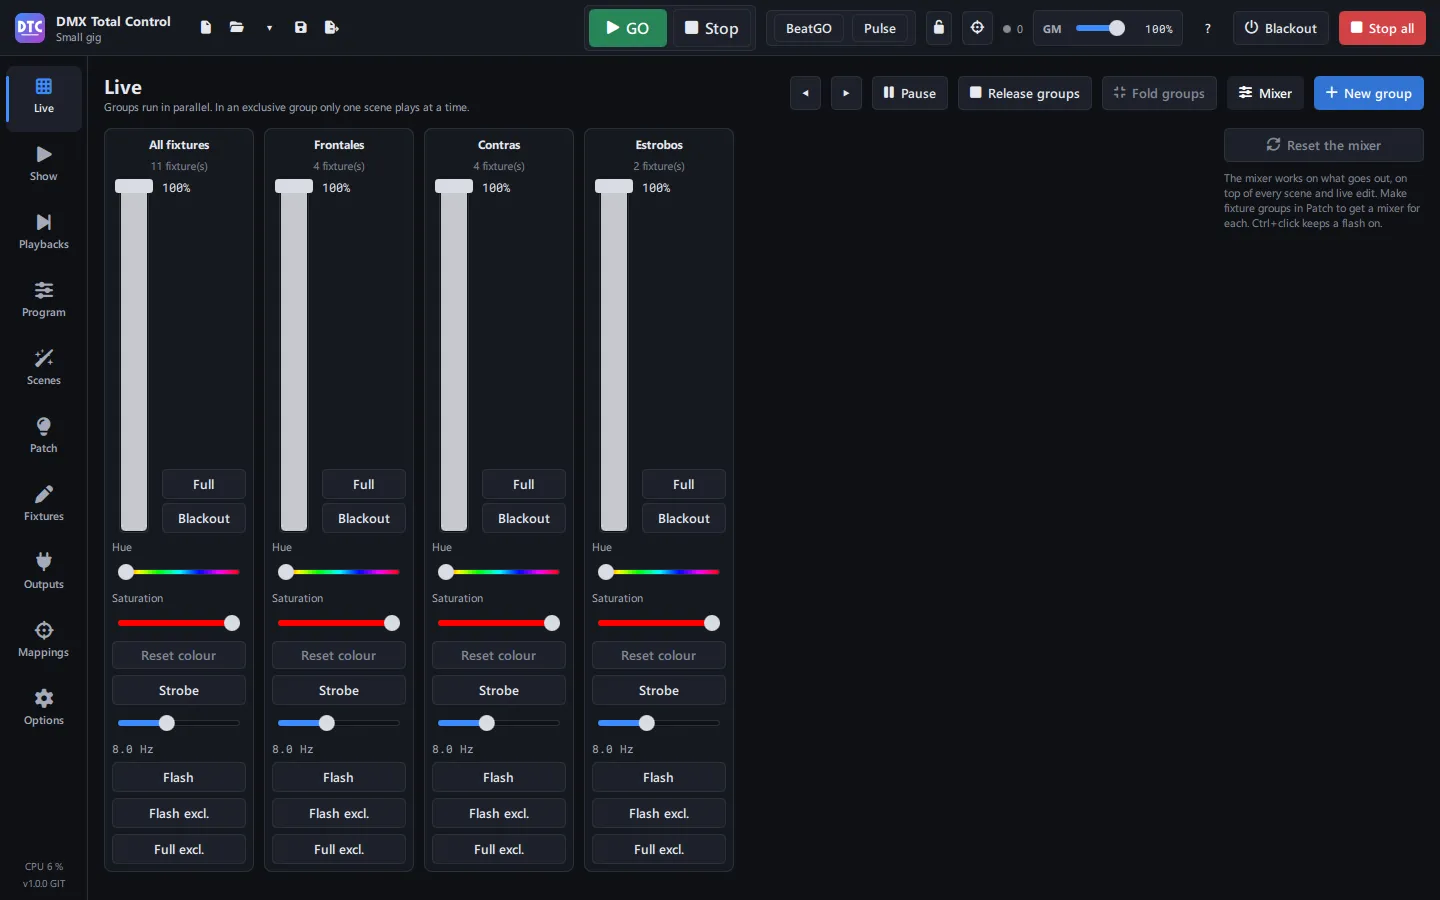
Task: Toggle the Mixer view
Action: [x=1265, y=93]
